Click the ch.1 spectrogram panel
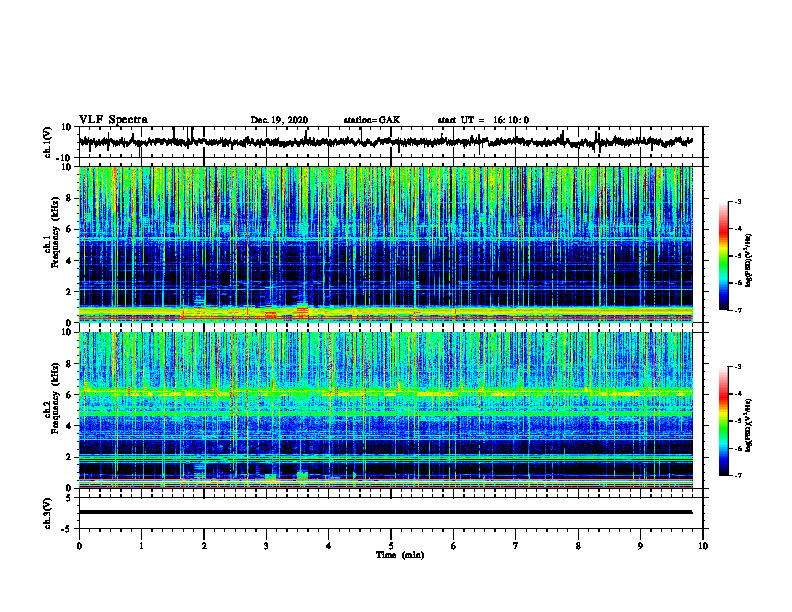This screenshot has height=612, width=792. click(385, 244)
